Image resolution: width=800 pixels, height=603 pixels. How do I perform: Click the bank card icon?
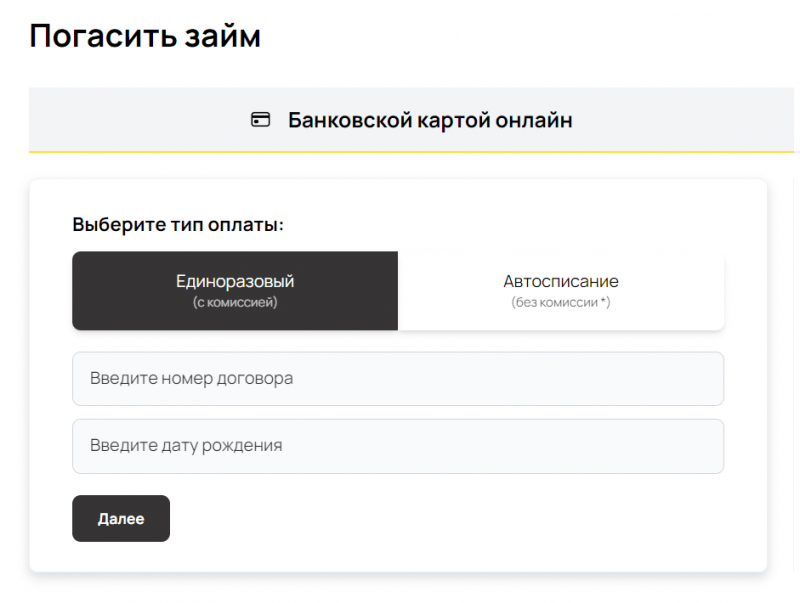(260, 120)
